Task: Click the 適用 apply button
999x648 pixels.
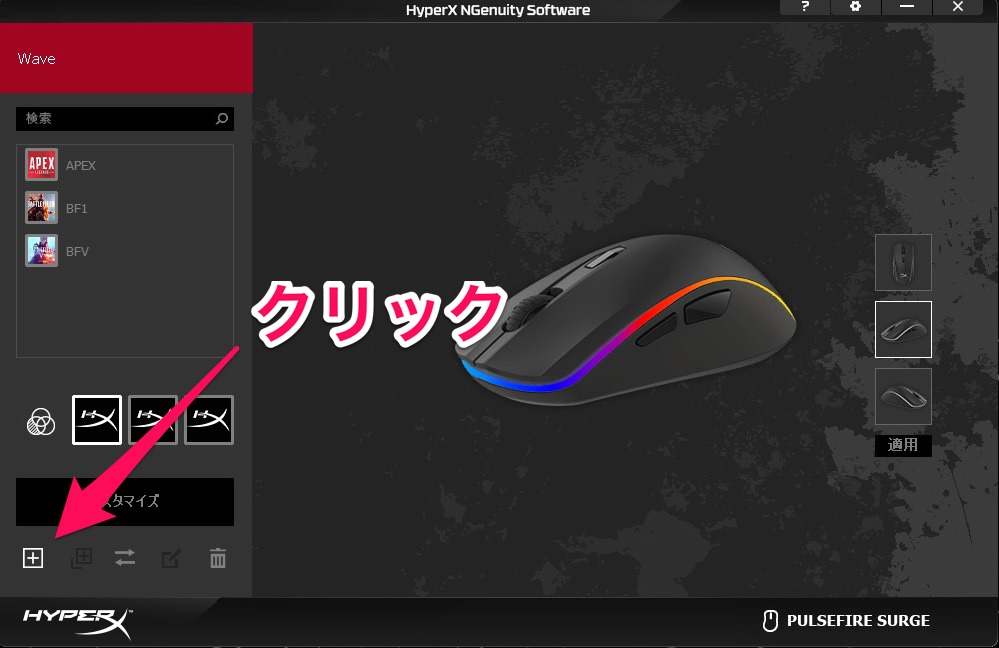Action: coord(903,445)
